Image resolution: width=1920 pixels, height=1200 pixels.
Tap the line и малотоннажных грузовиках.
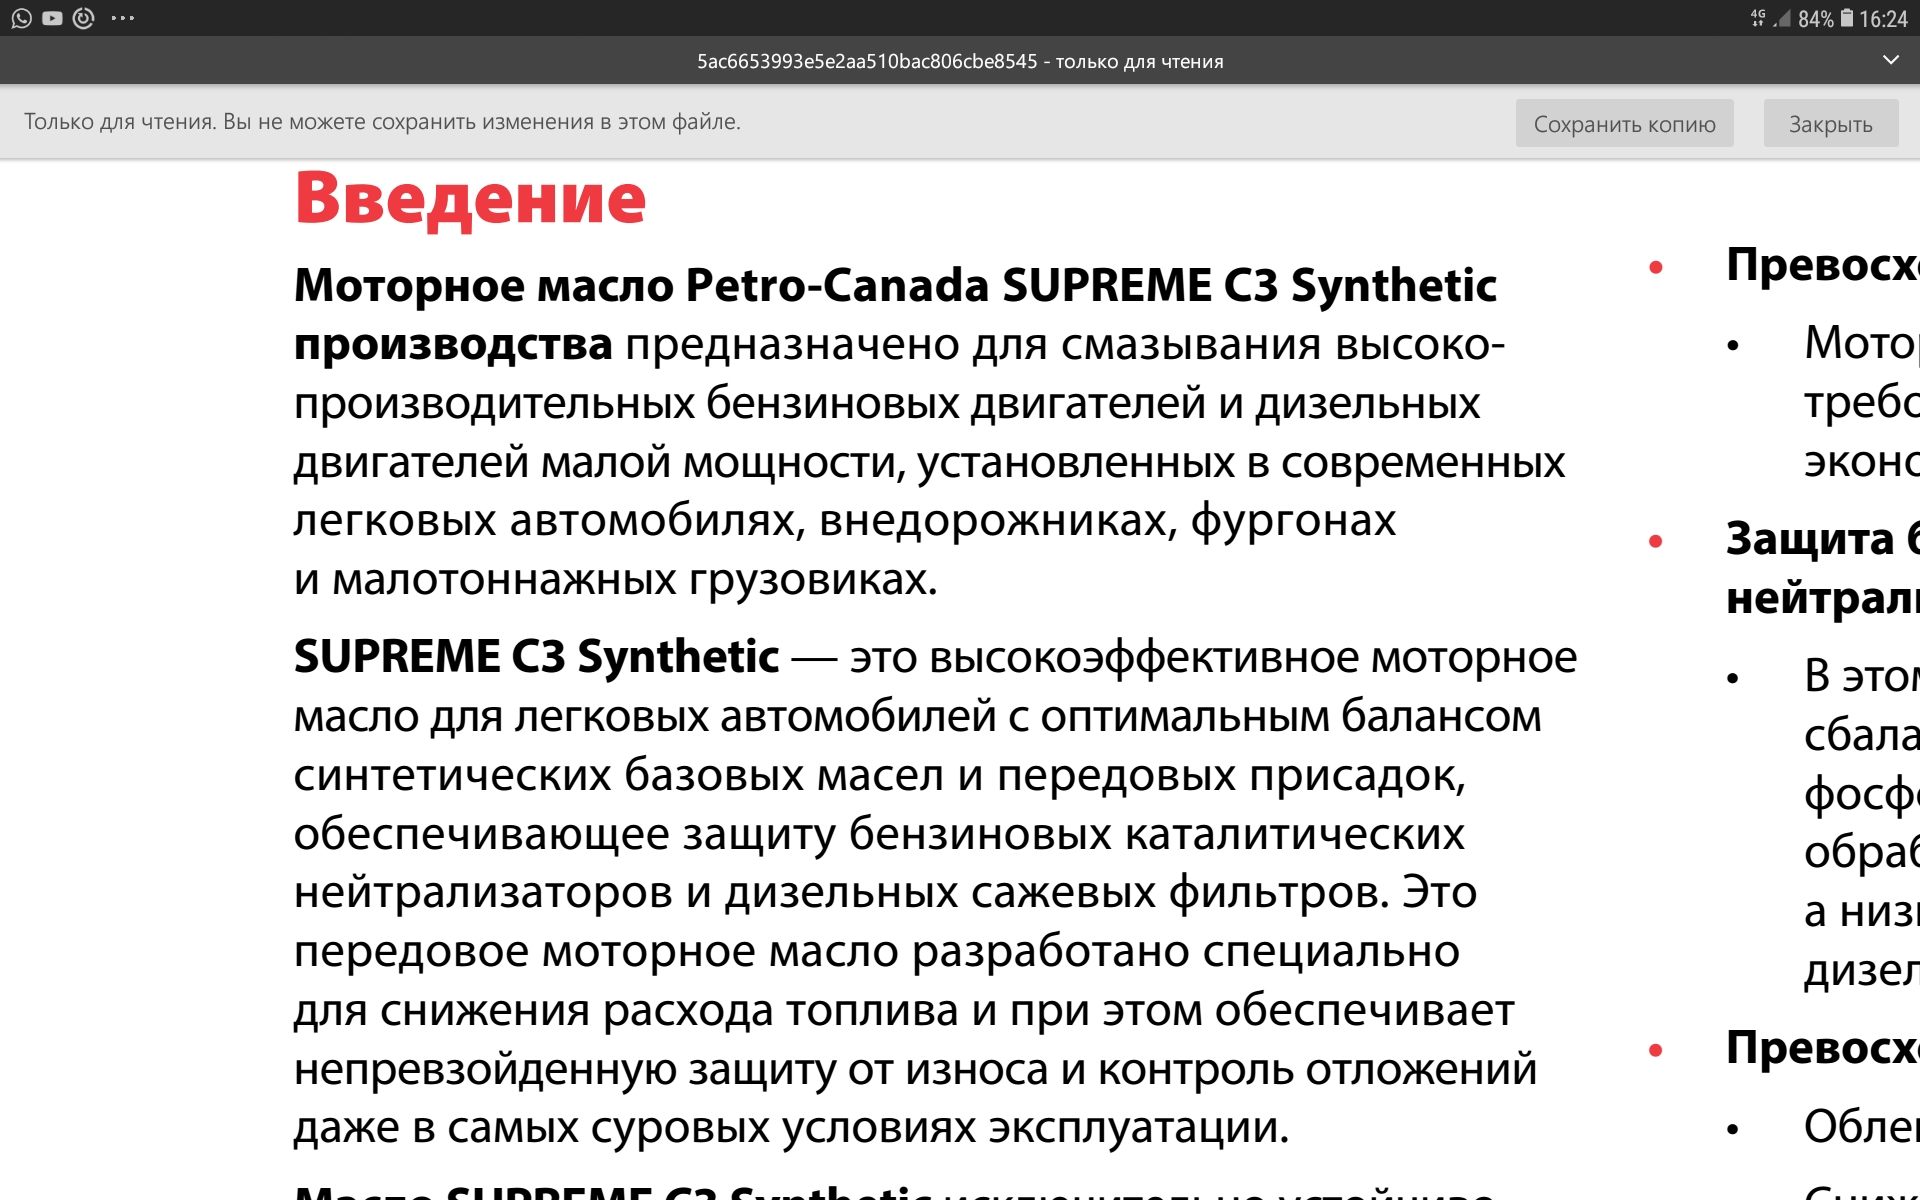[616, 580]
